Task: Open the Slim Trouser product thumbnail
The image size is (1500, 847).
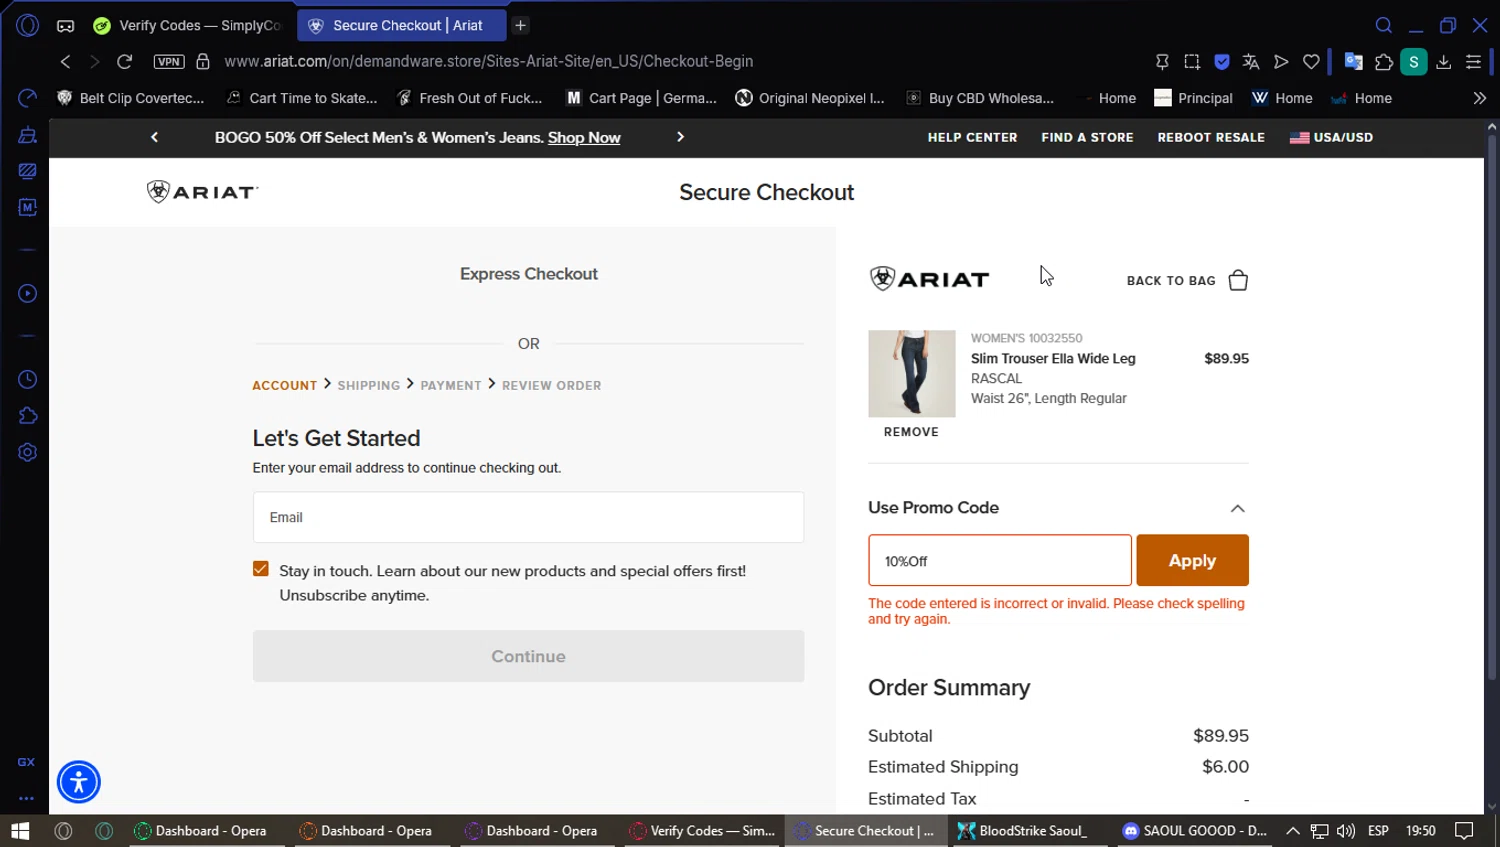Action: pyautogui.click(x=911, y=373)
